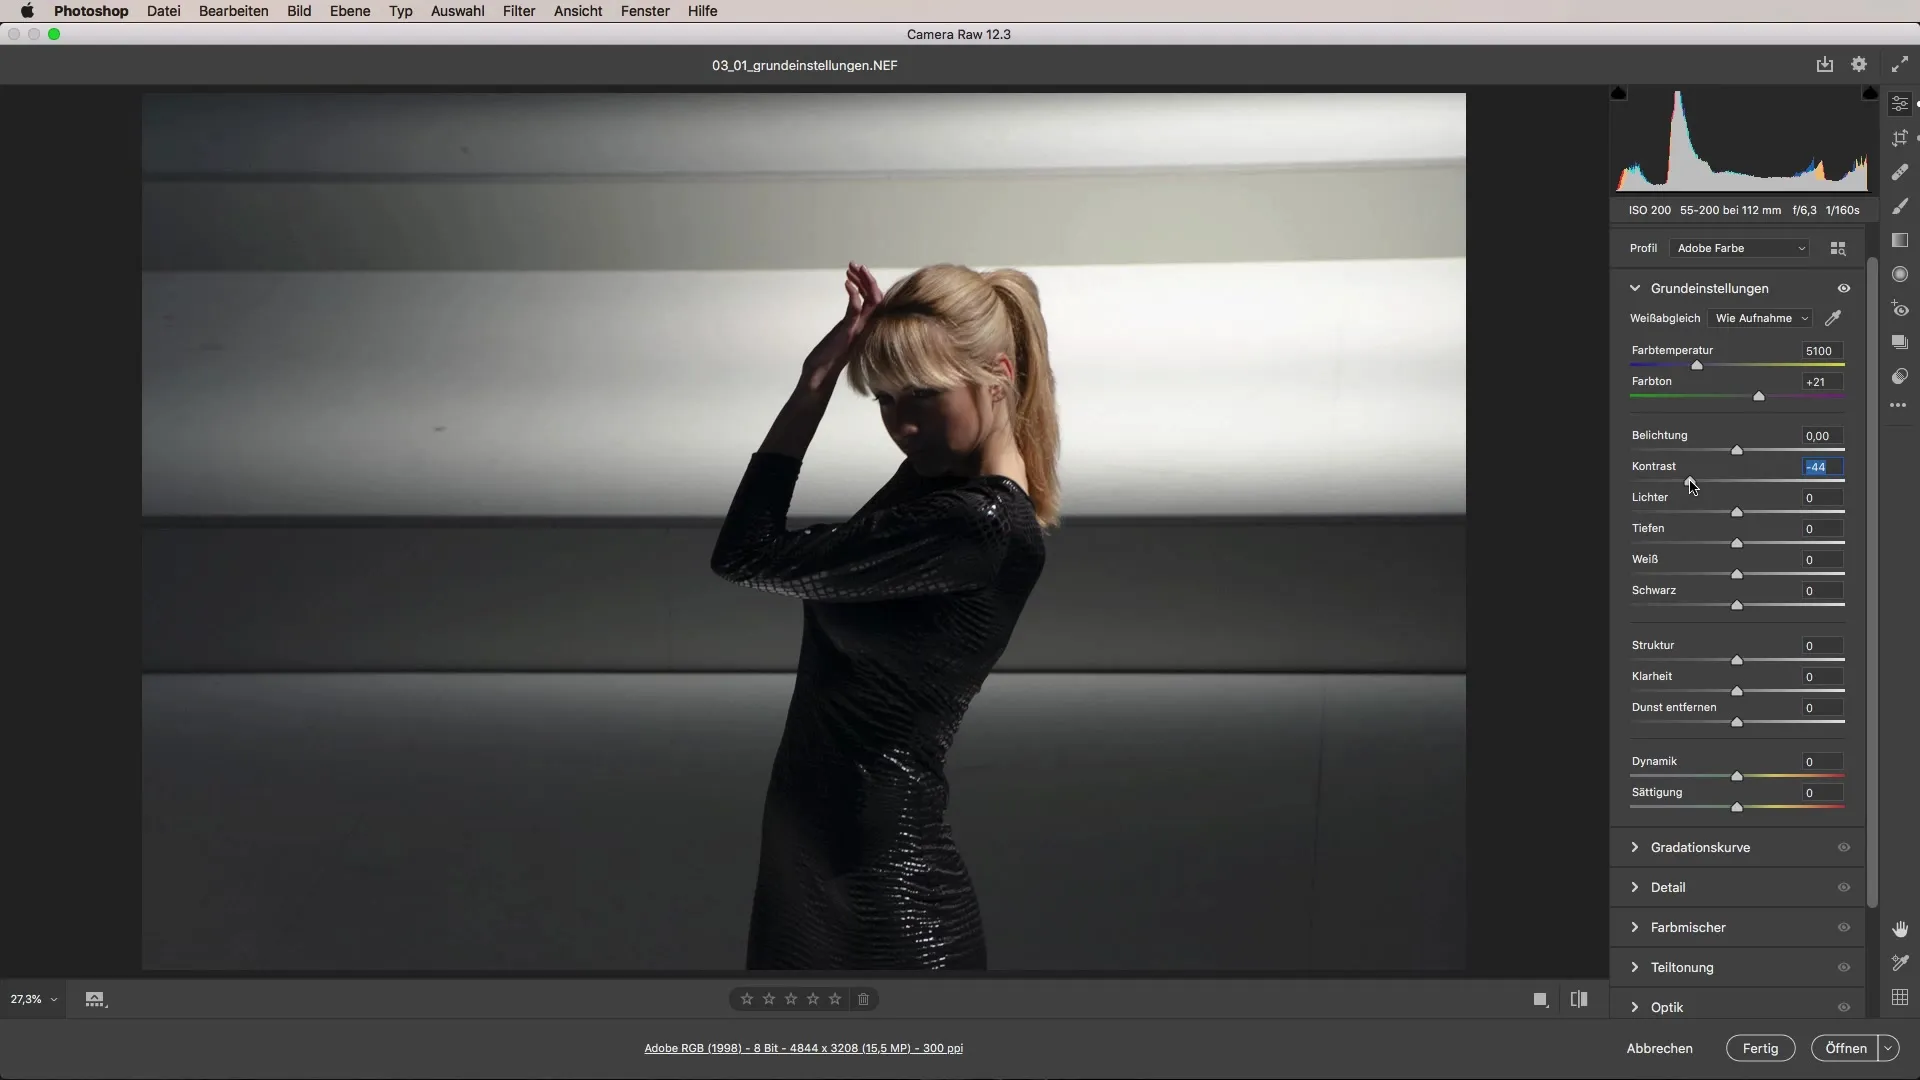The width and height of the screenshot is (1920, 1080).
Task: Toggle Farbmischer visibility eye
Action: (x=1844, y=927)
